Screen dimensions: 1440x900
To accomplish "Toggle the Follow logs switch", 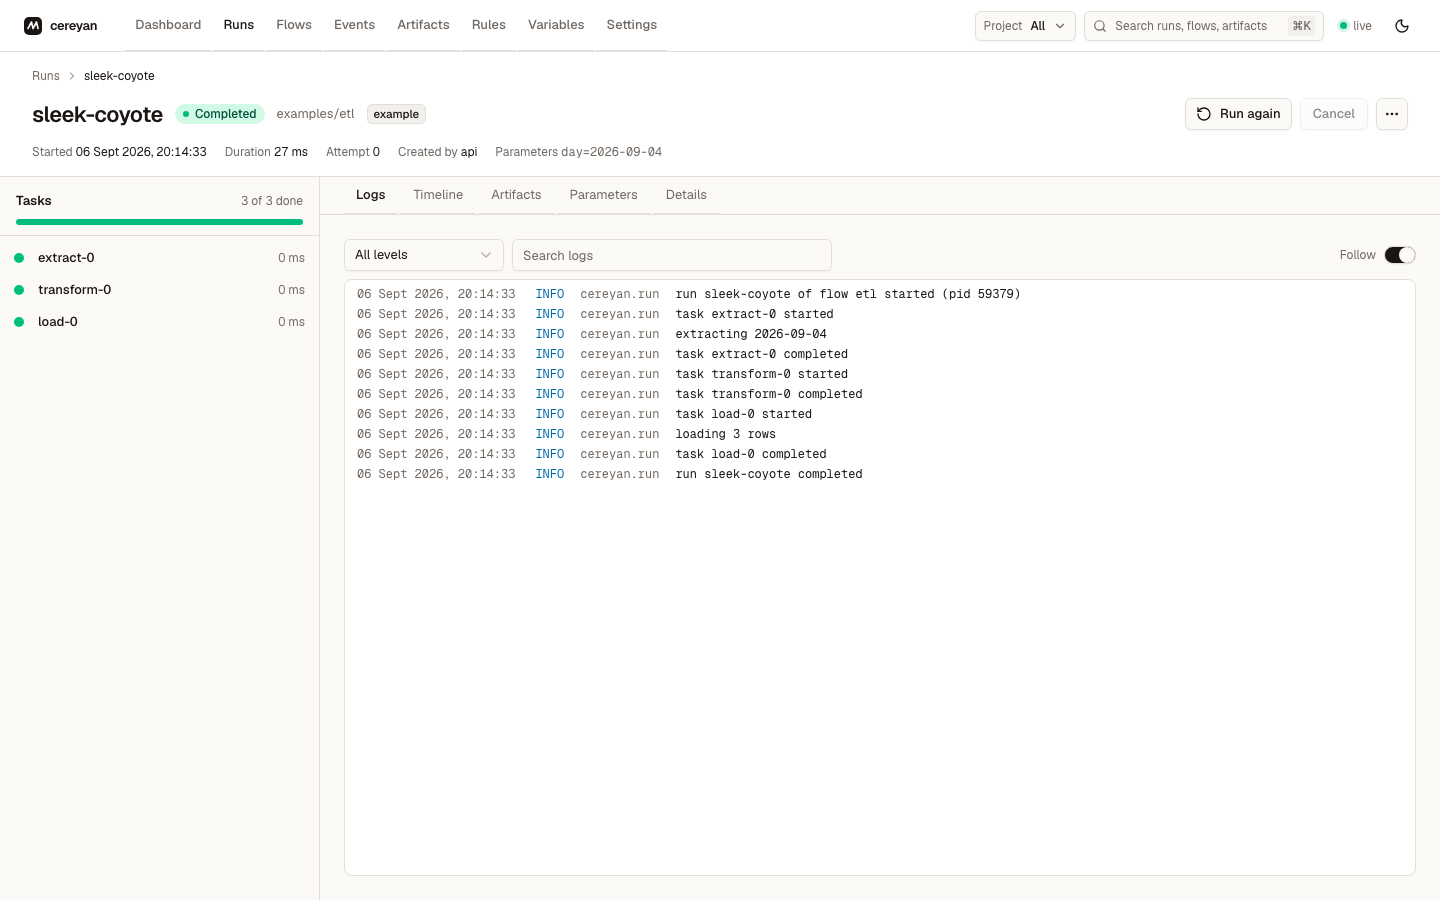I will pyautogui.click(x=1400, y=255).
